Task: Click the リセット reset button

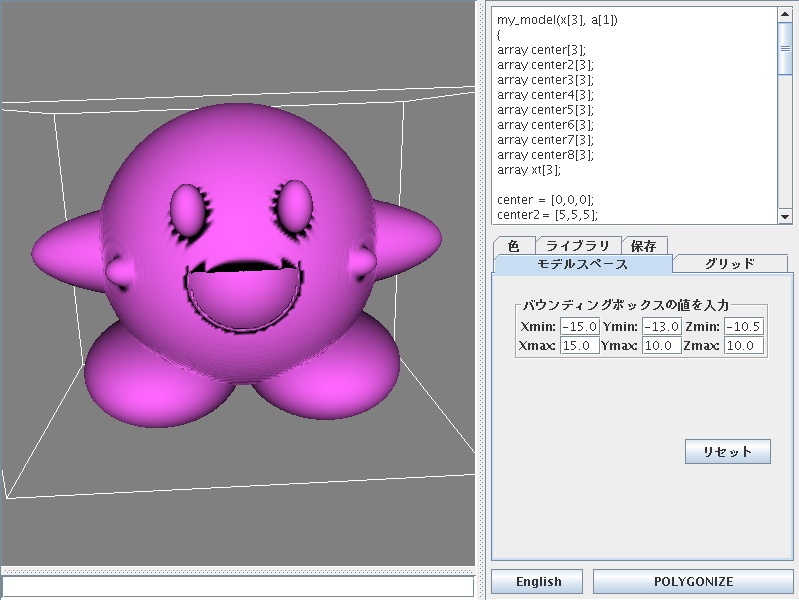Action: [728, 452]
